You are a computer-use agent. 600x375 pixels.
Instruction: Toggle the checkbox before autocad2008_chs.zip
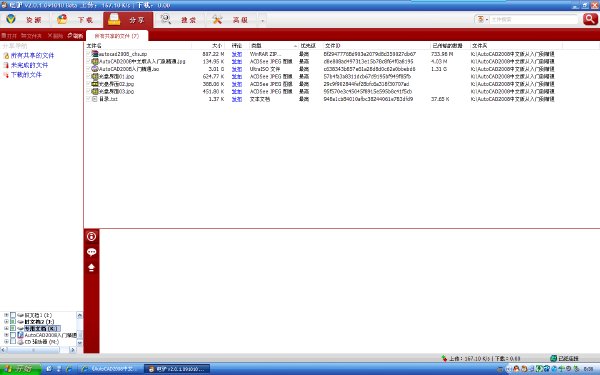click(89, 54)
